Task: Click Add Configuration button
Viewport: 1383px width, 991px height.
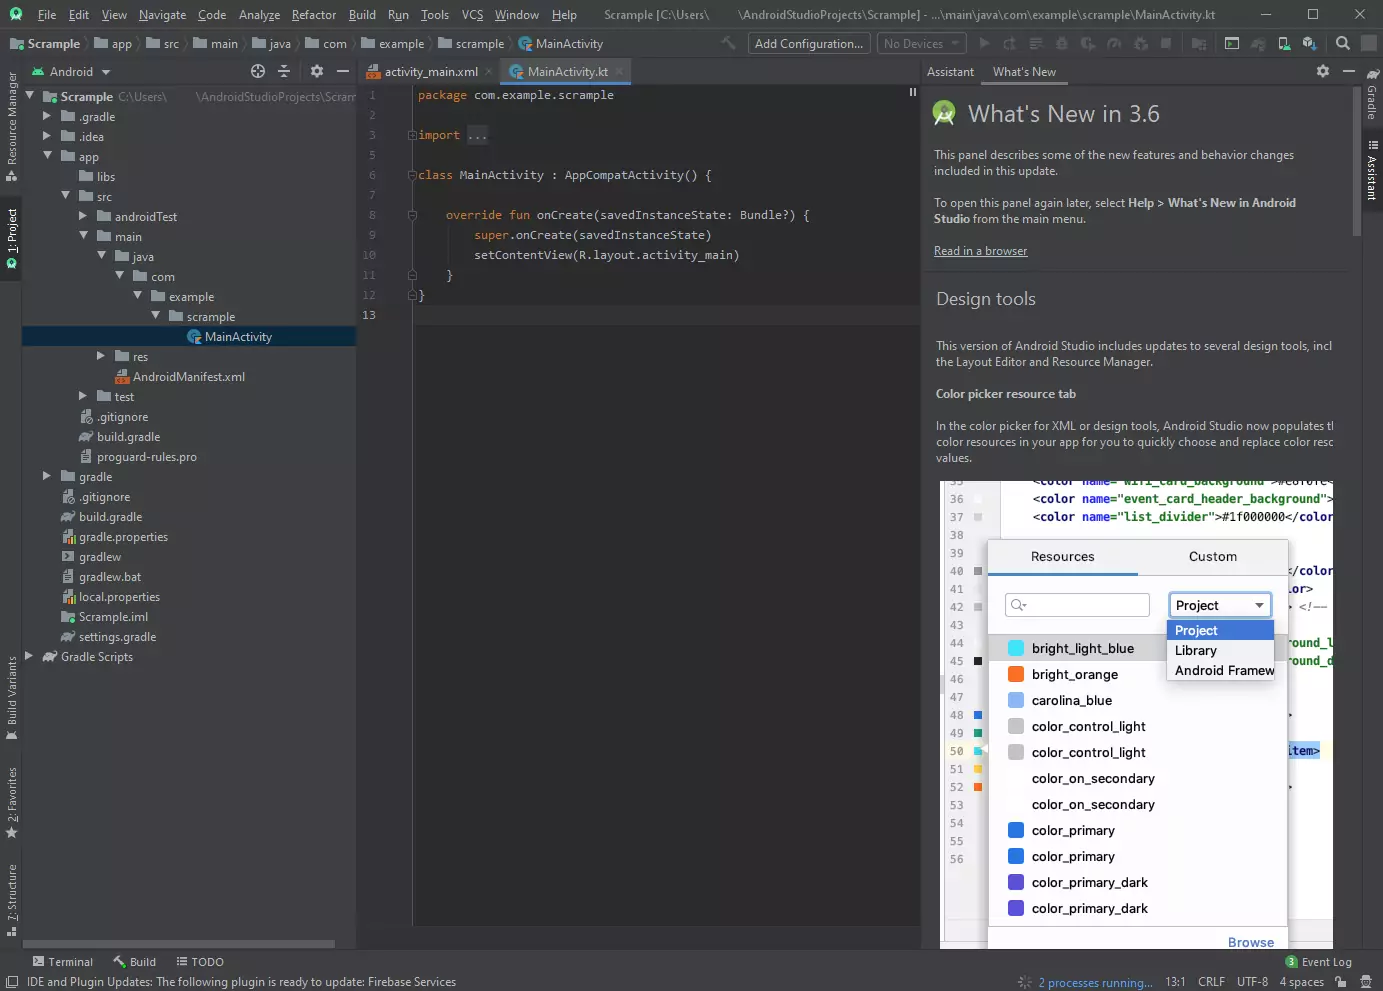Action: click(x=809, y=43)
